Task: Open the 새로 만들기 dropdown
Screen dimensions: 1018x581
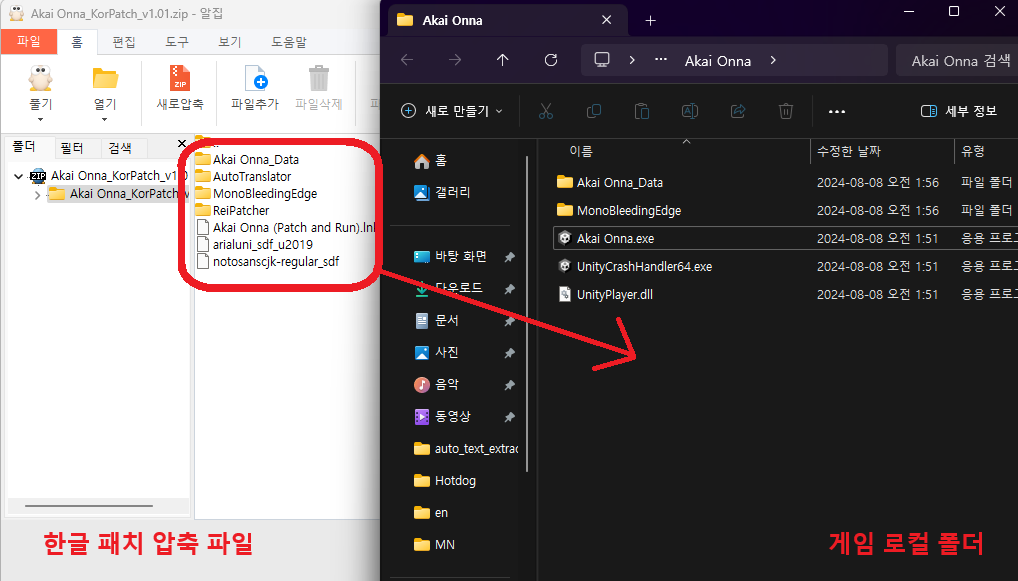Action: pos(453,111)
